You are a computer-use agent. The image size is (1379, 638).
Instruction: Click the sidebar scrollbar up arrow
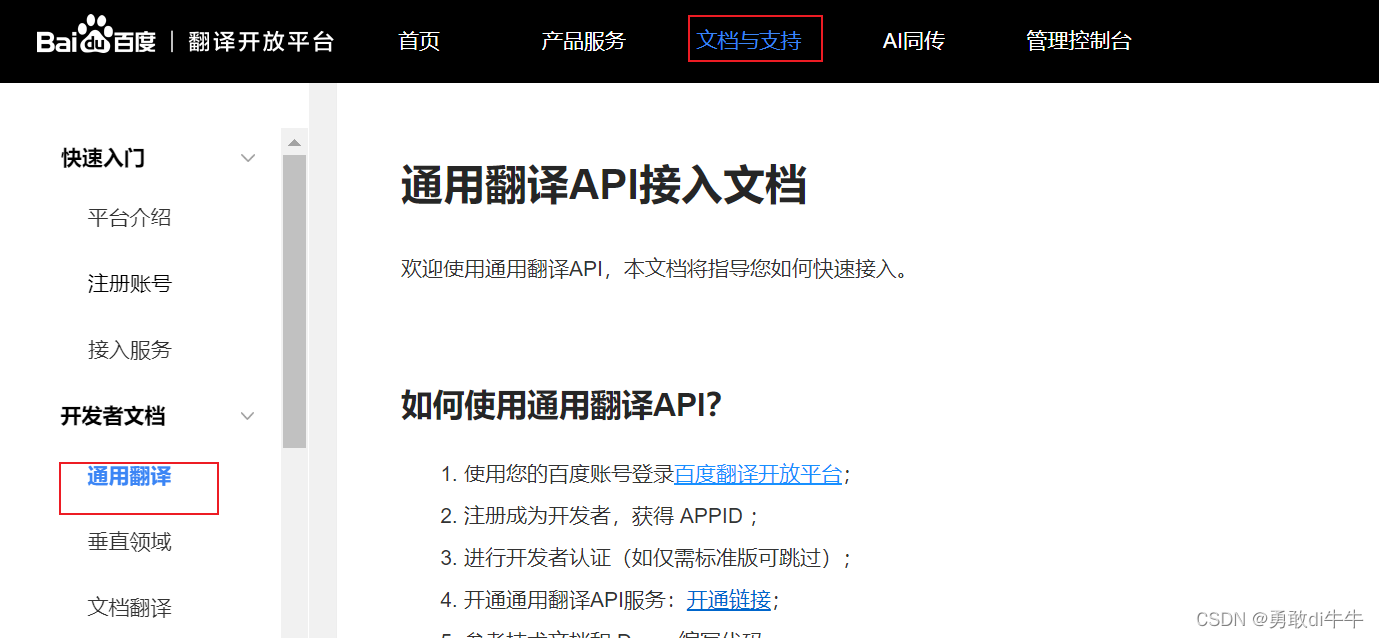(x=294, y=142)
